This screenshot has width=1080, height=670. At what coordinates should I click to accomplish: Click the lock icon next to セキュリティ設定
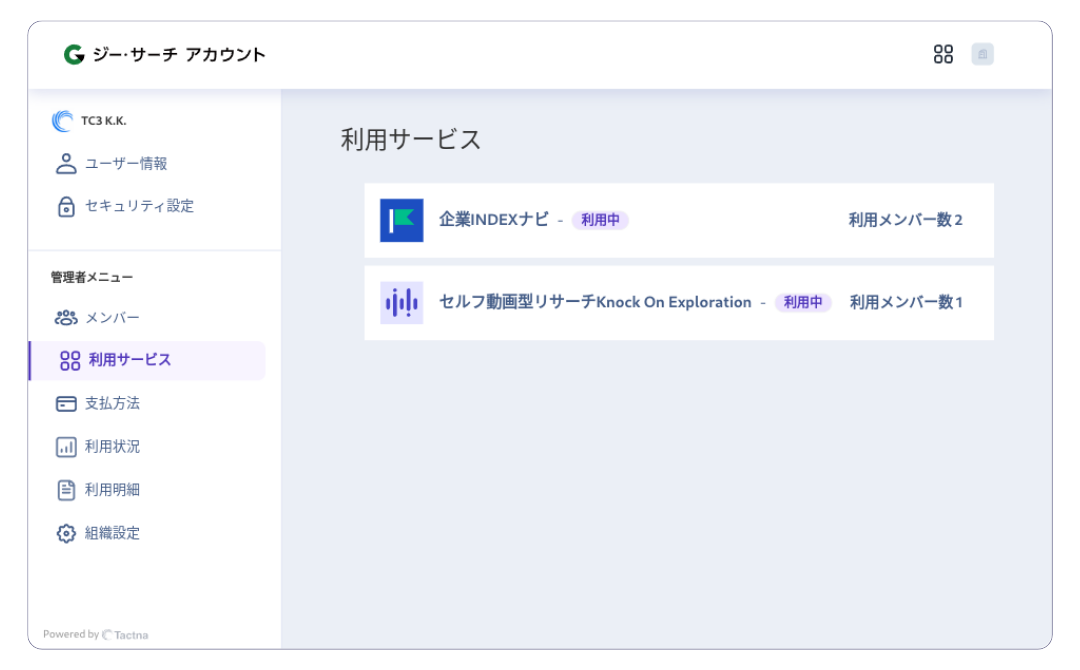click(66, 206)
